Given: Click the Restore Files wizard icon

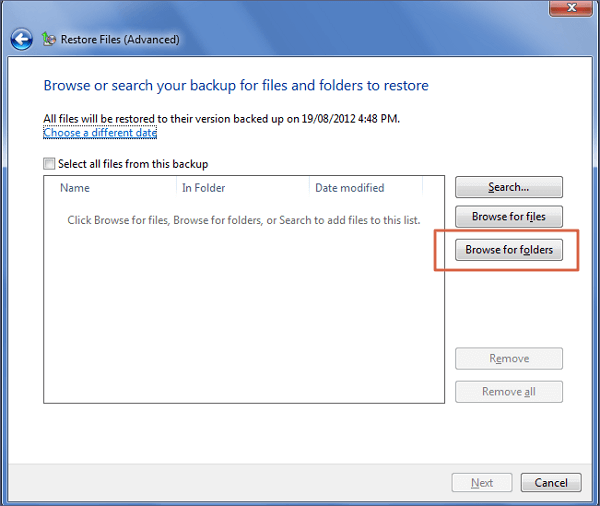Looking at the screenshot, I should [50, 40].
